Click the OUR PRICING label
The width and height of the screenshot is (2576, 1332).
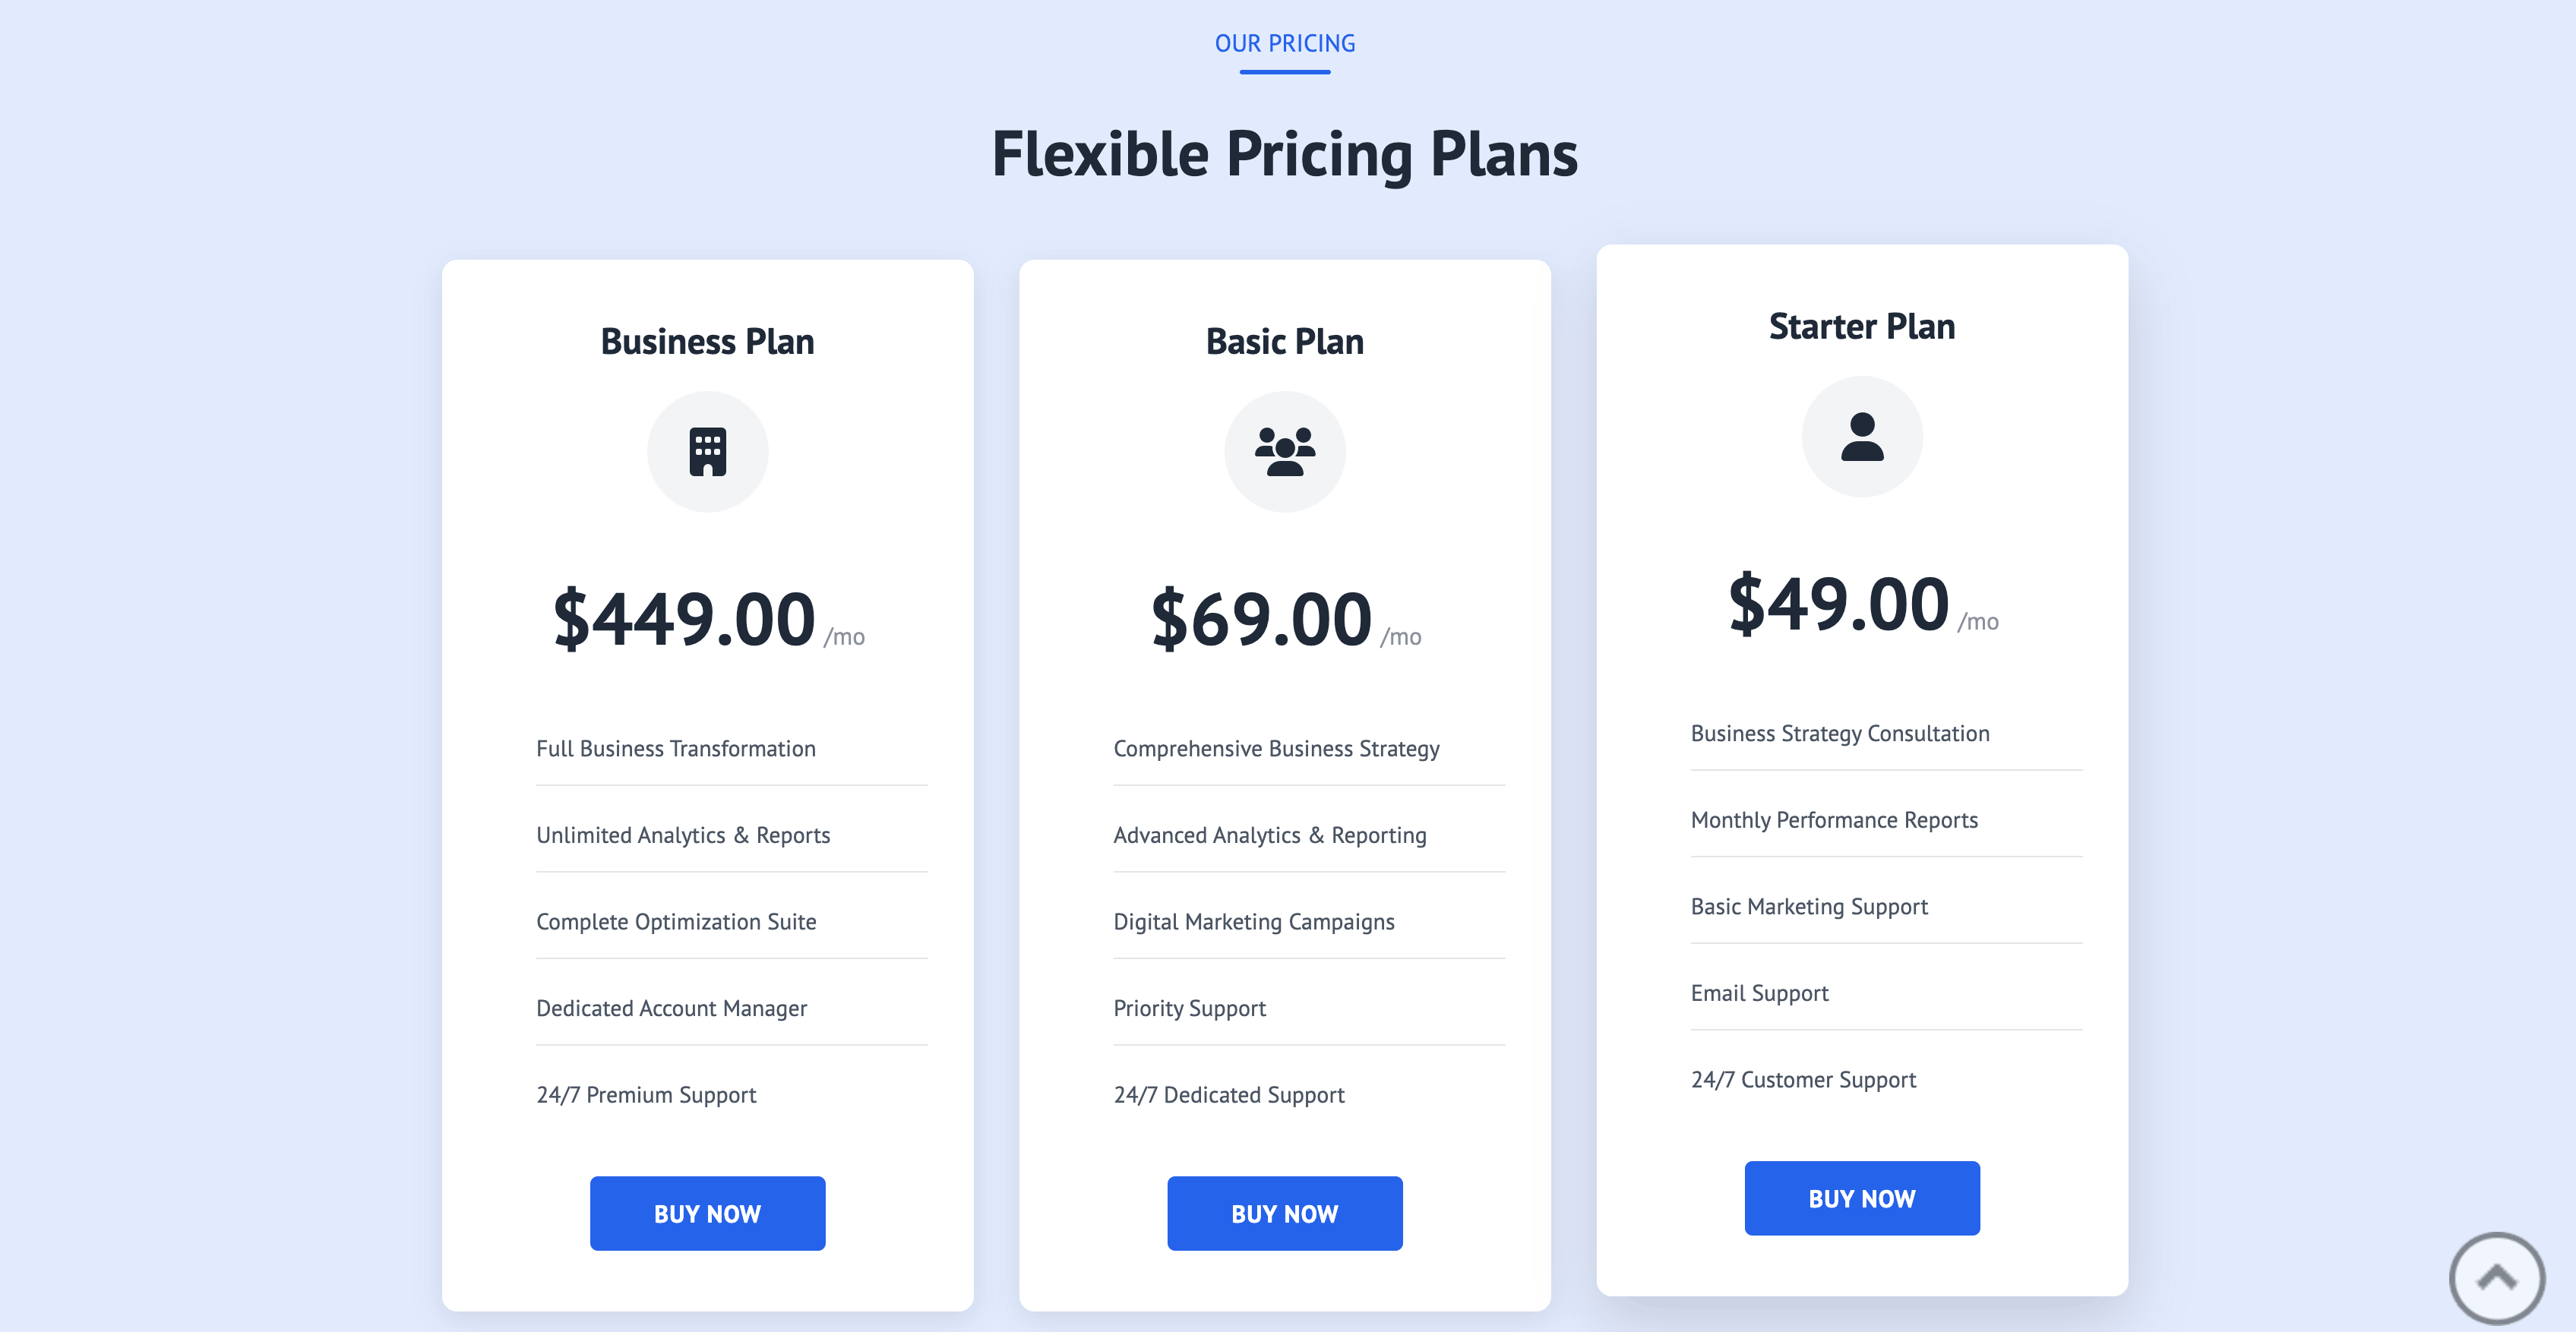[1285, 43]
